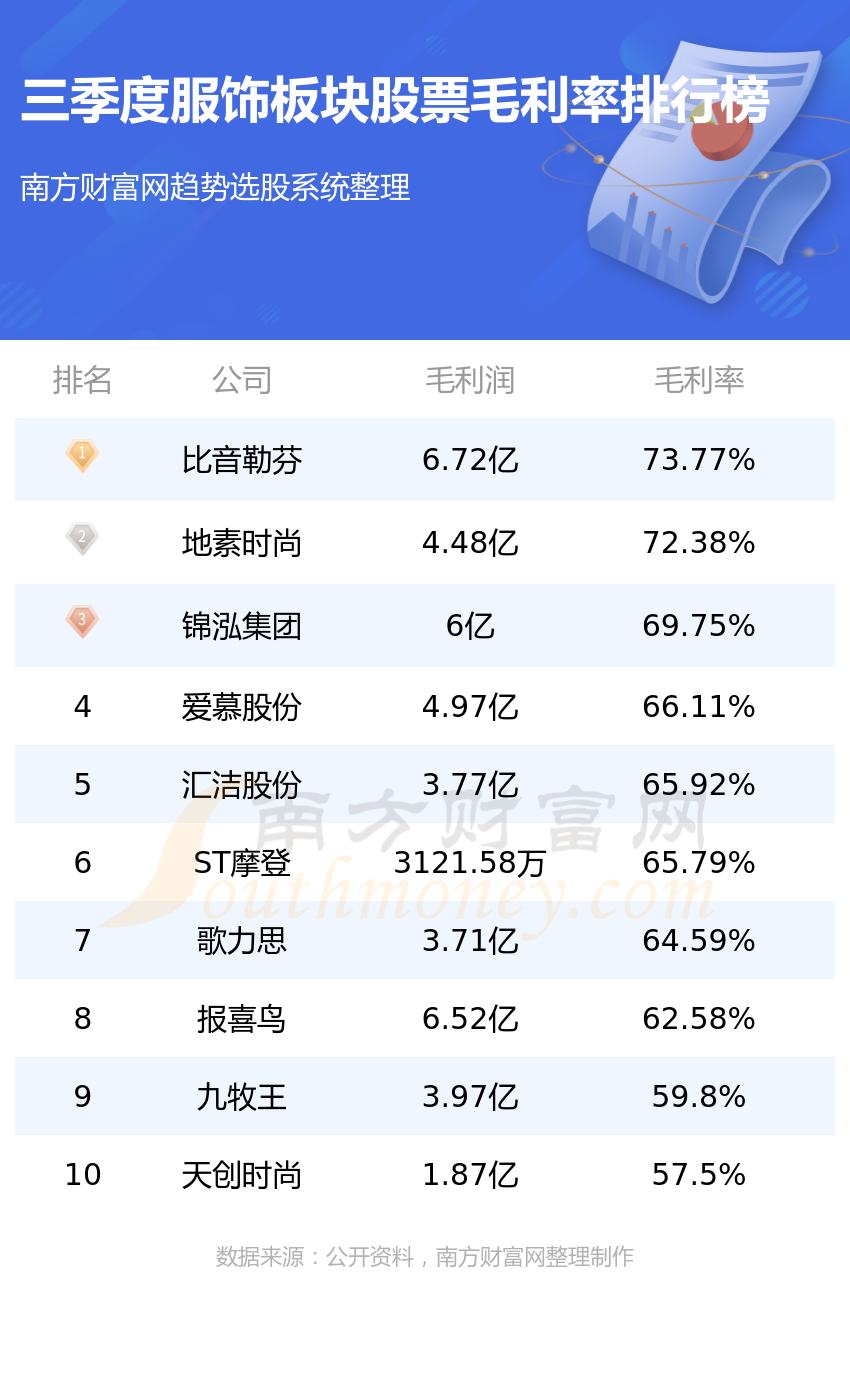Click the main title 三季度服饰板块股票毛利率排行榜
The height and width of the screenshot is (1400, 850).
tap(395, 101)
